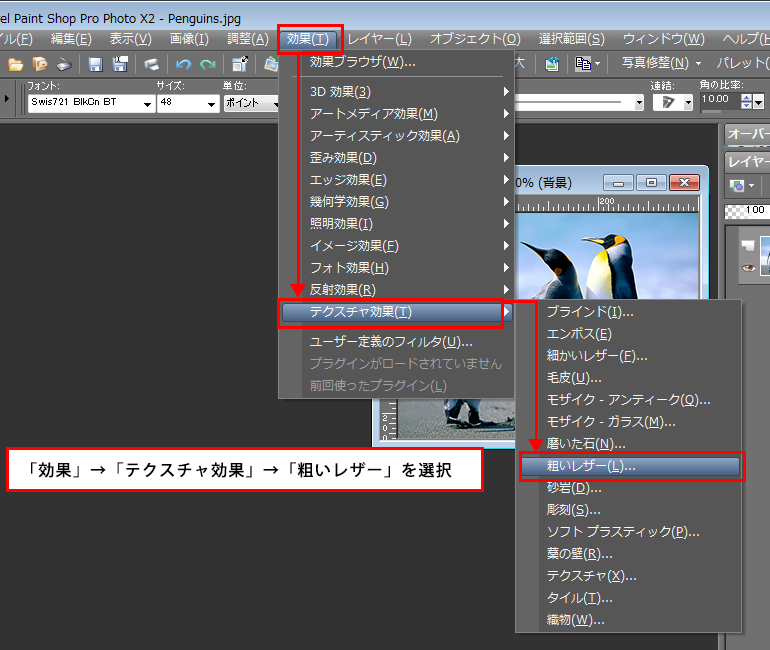Open the 照明効果(I) submenu
770x650 pixels.
point(396,224)
